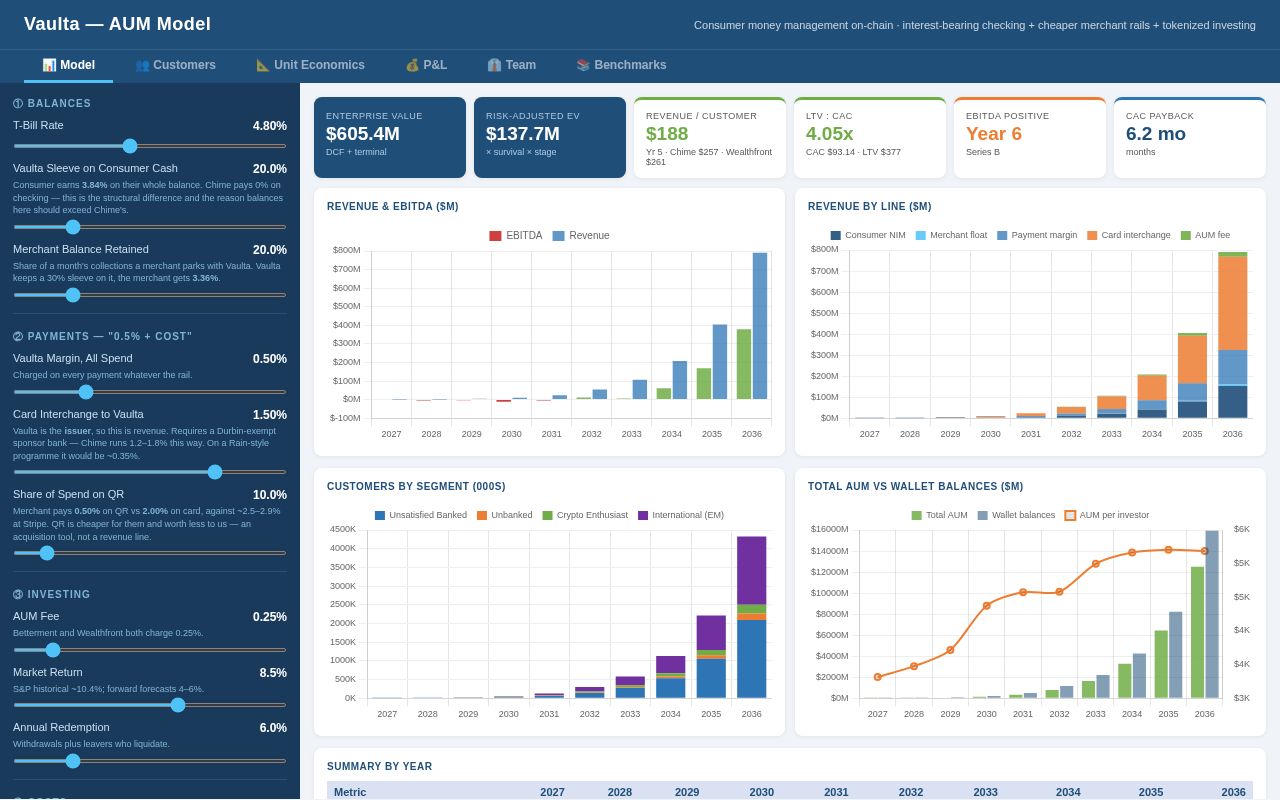Click the Market Return value 8.5%
The image size is (1280, 800).
pyautogui.click(x=273, y=673)
